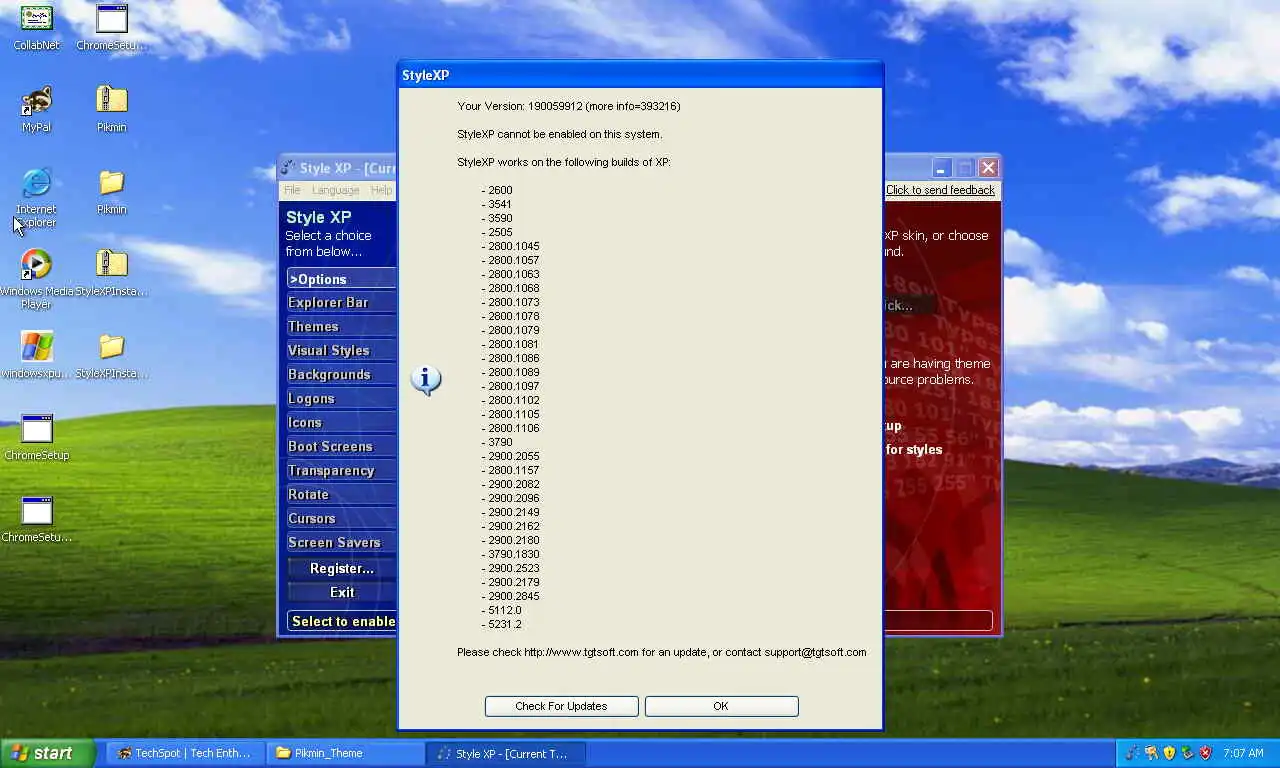The width and height of the screenshot is (1280, 768).
Task: Click the 'Your Version: 190059912' text
Action: click(520, 106)
